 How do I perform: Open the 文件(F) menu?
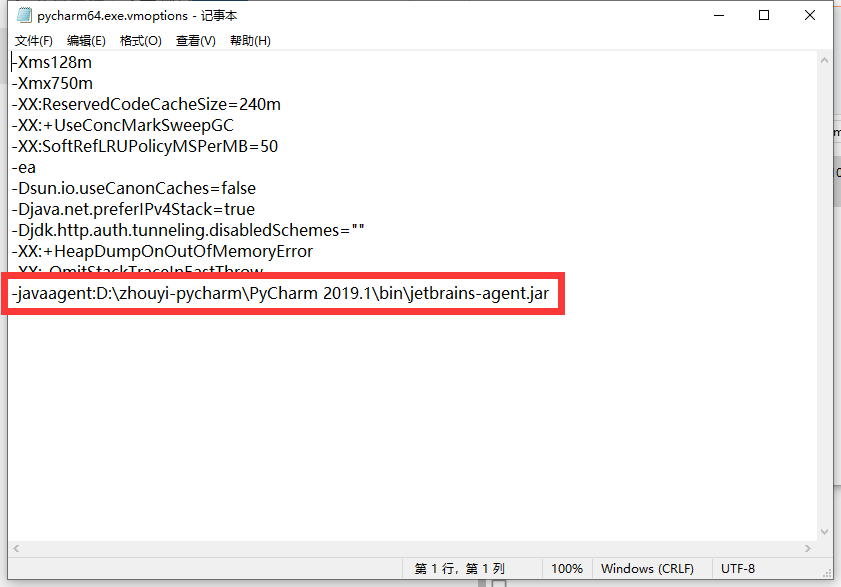tap(33, 40)
